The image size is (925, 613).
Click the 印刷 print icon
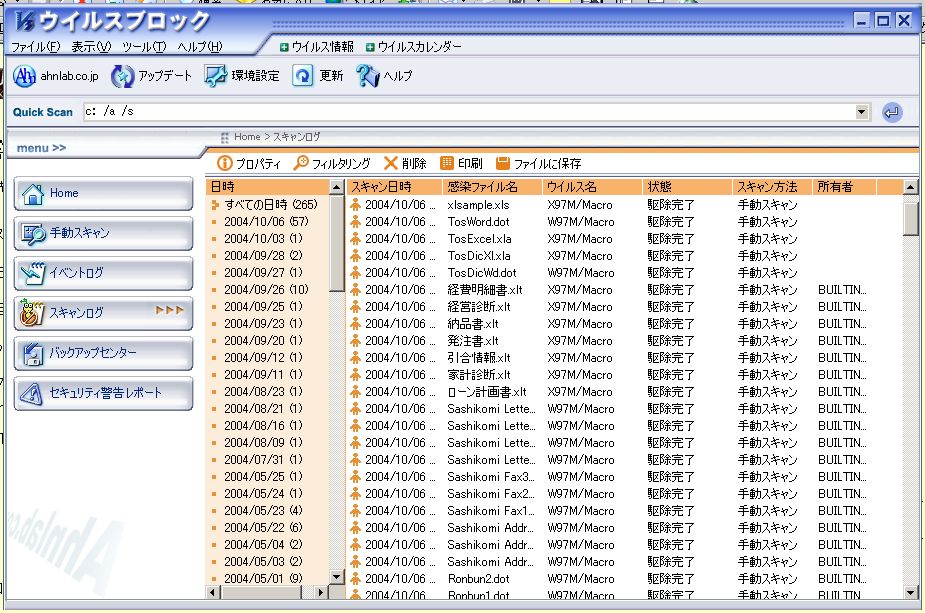click(447, 163)
